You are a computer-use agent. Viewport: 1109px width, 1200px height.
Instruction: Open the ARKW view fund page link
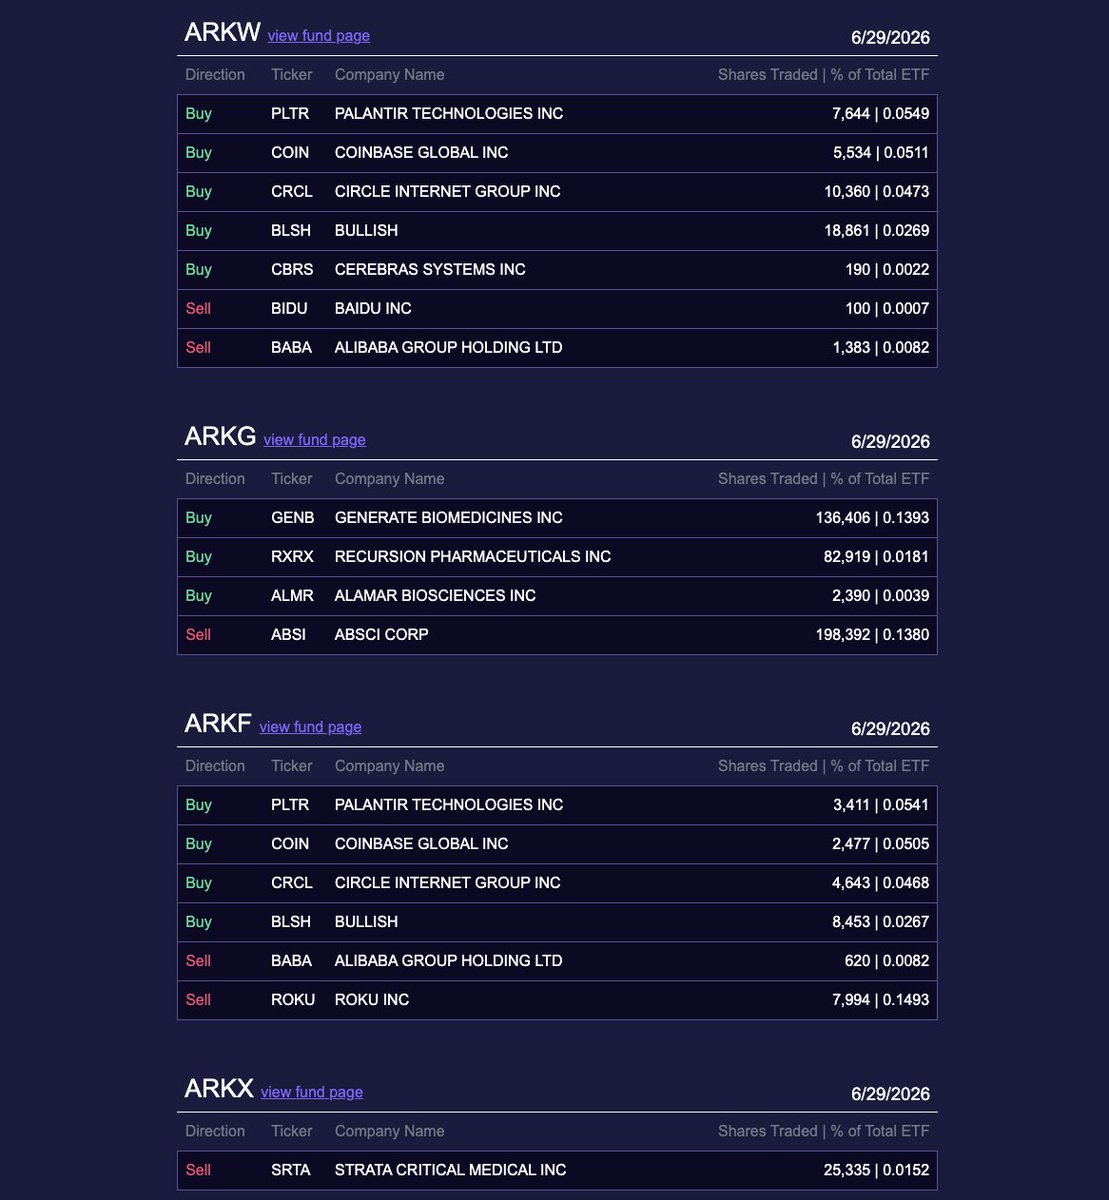318,36
